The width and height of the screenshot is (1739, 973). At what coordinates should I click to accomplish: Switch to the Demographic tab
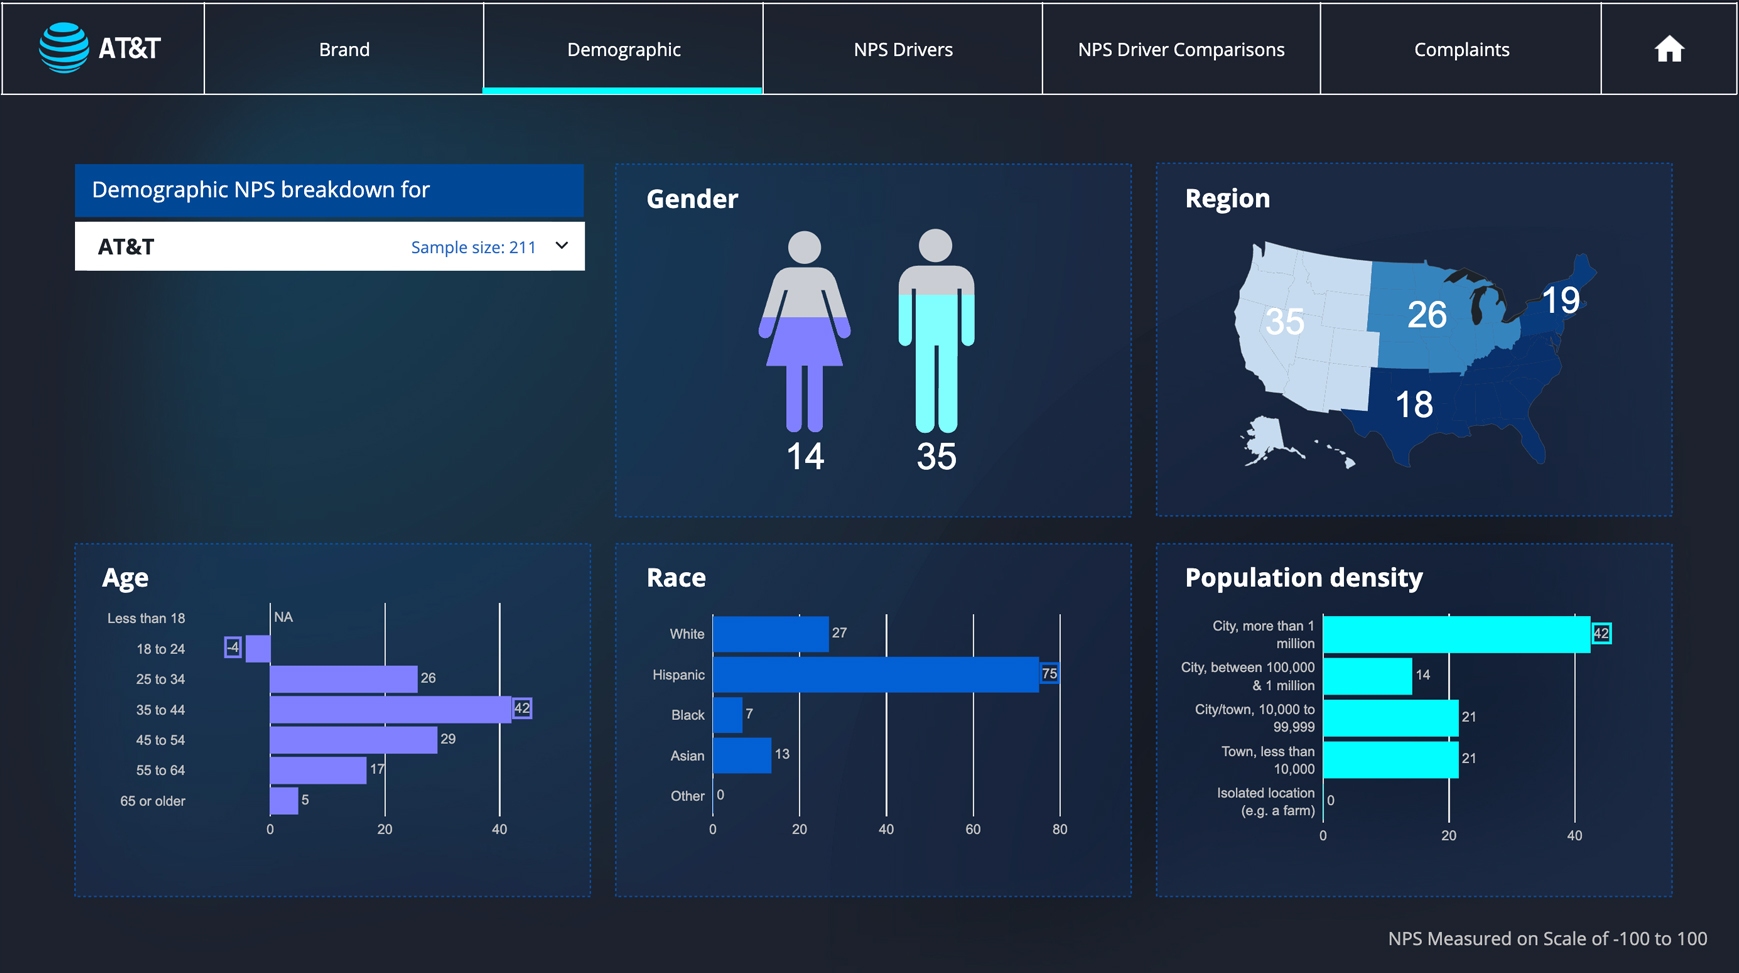tap(623, 49)
